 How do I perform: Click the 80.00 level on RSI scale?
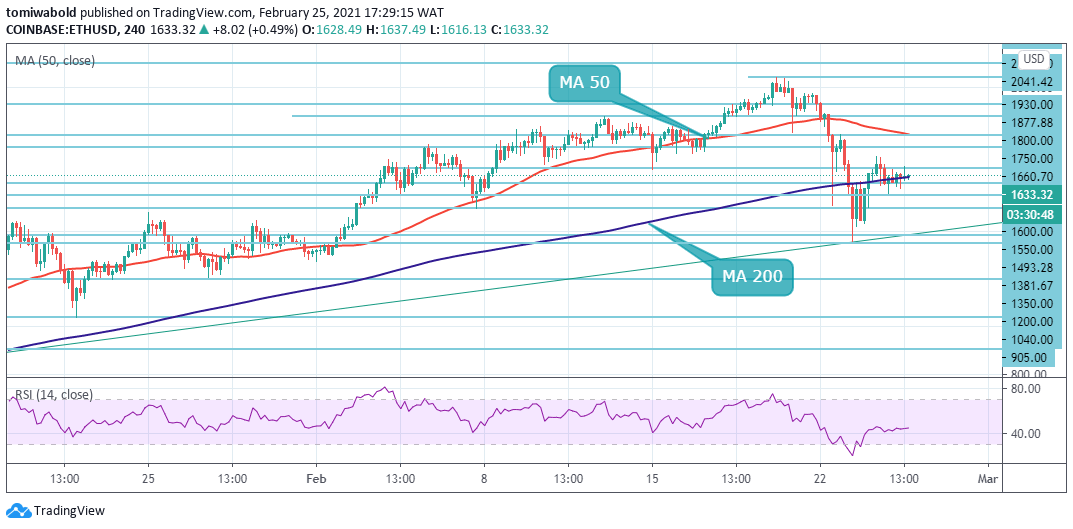(1027, 389)
